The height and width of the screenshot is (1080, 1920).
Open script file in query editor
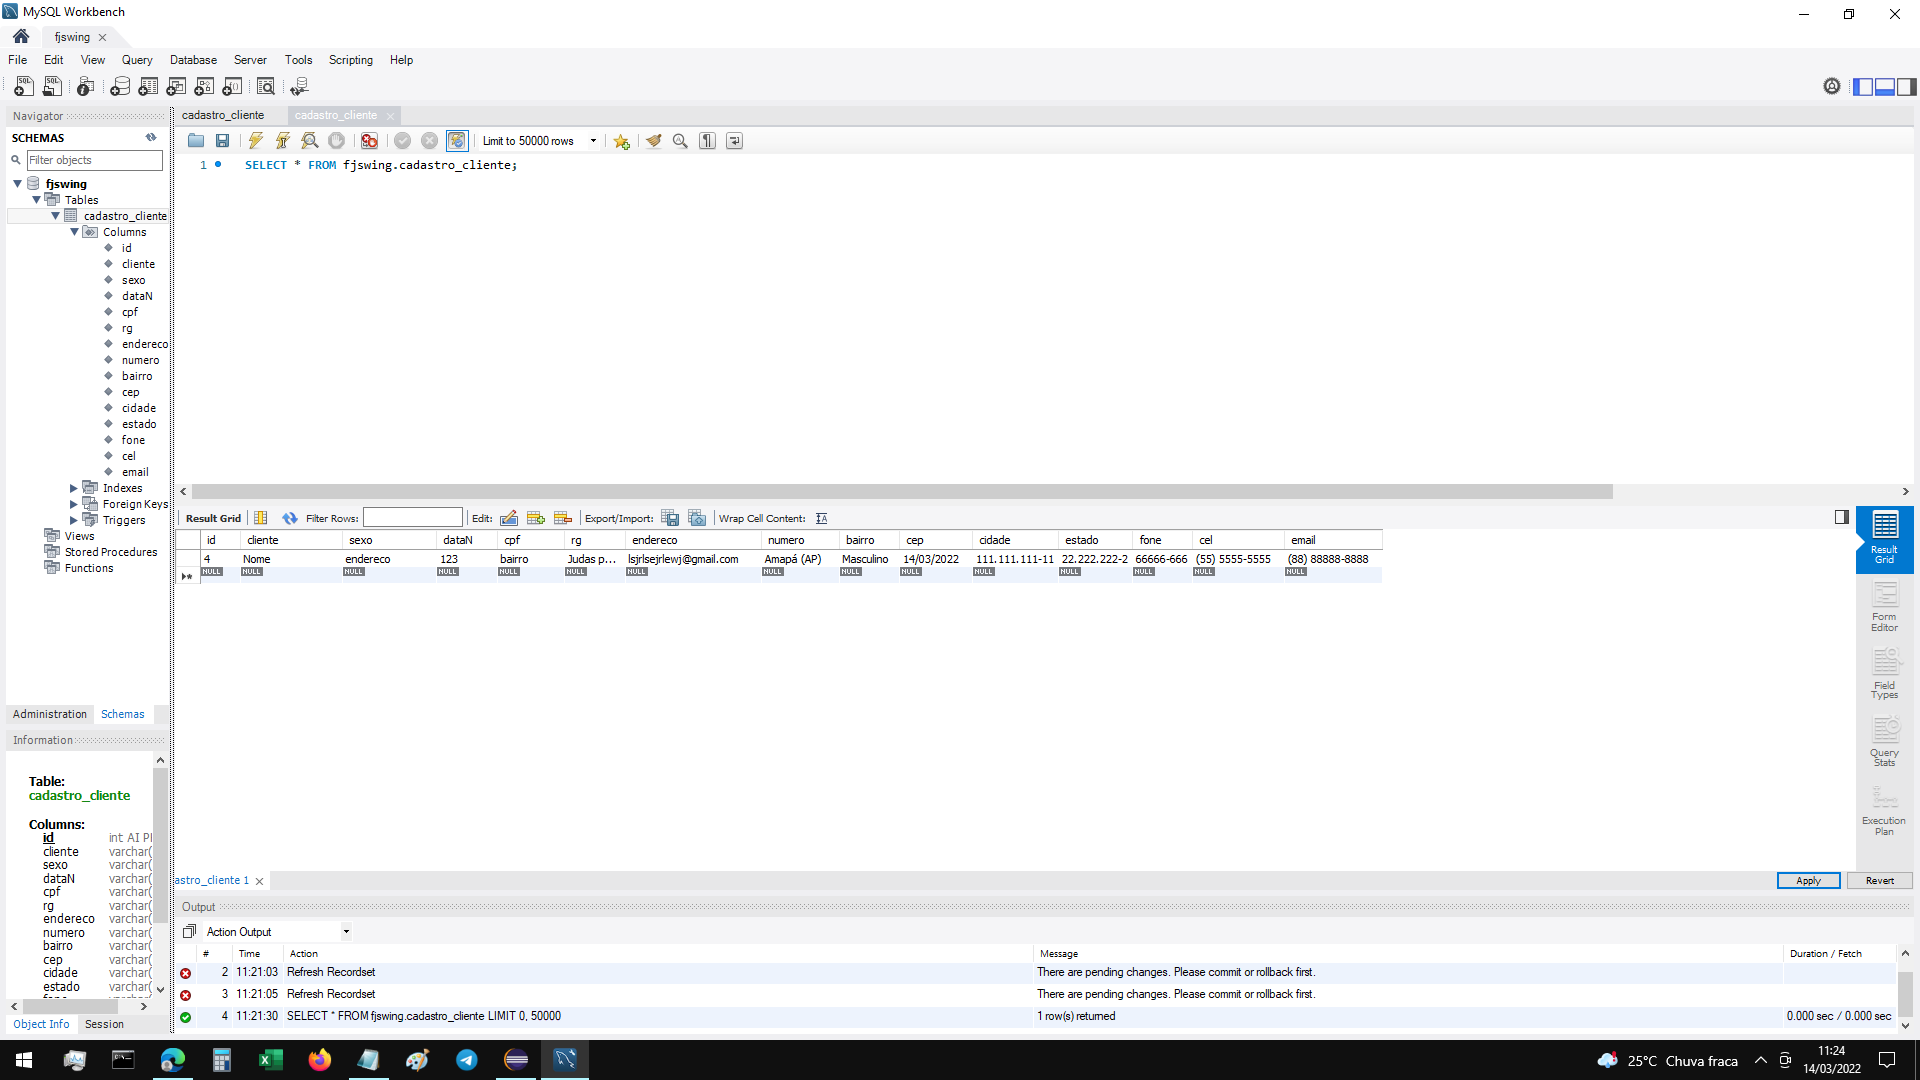196,141
